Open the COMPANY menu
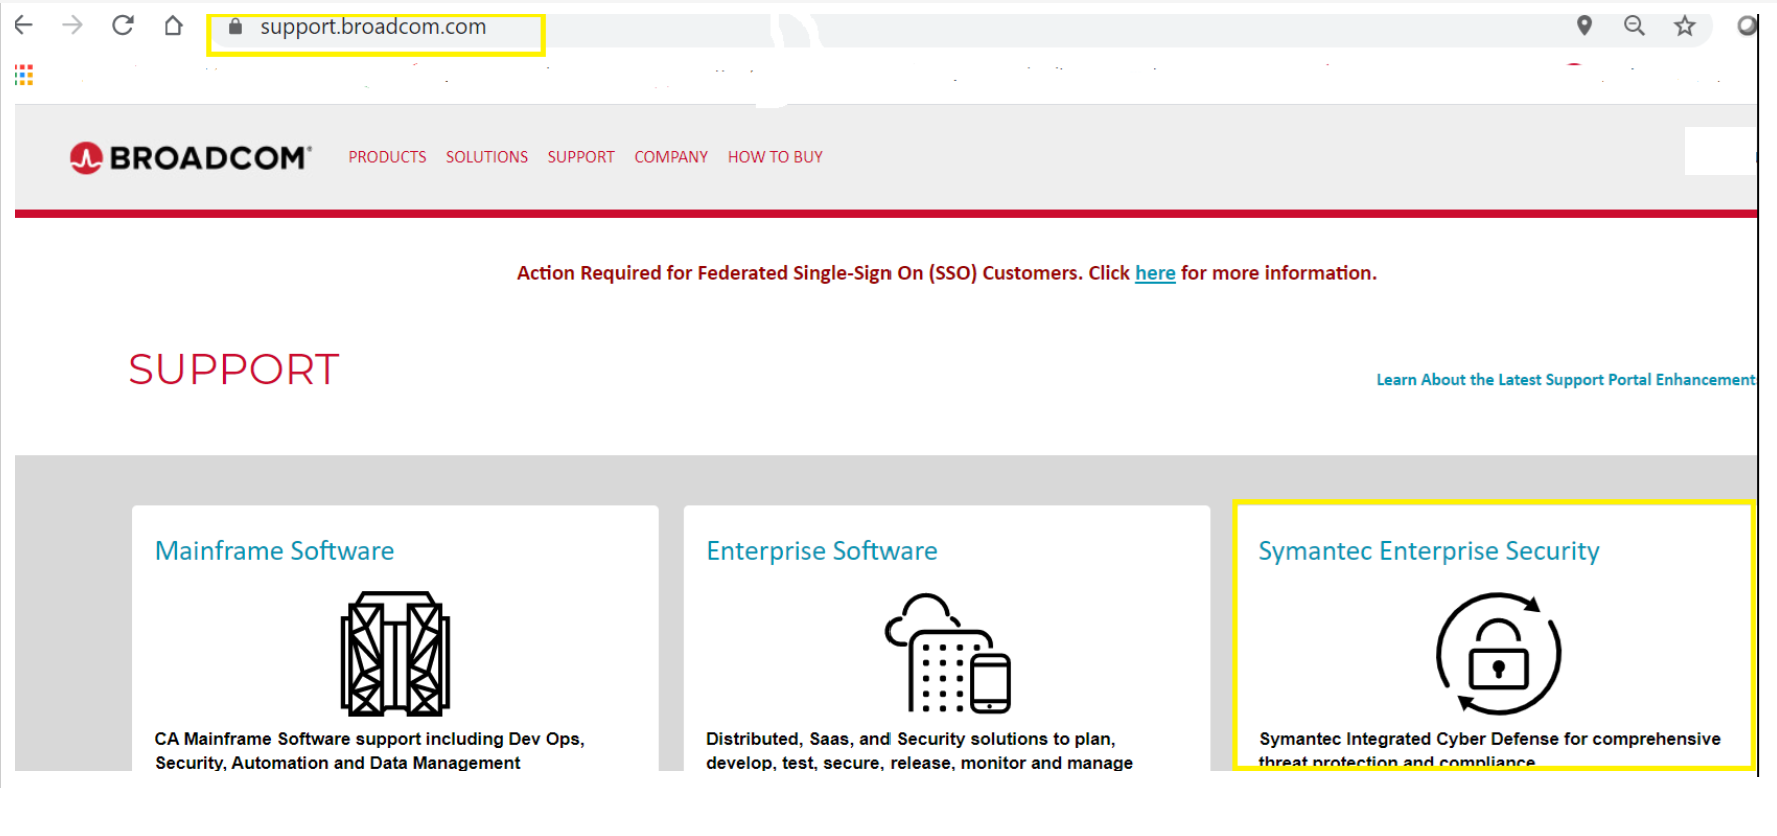 click(x=670, y=157)
